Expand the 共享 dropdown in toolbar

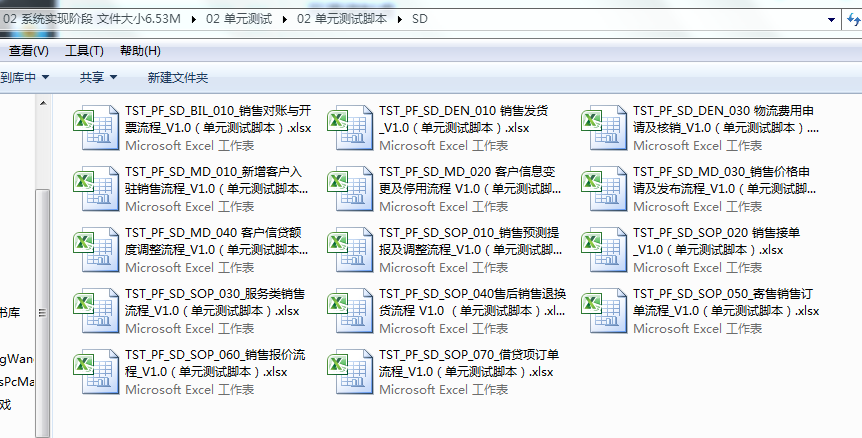(x=98, y=77)
